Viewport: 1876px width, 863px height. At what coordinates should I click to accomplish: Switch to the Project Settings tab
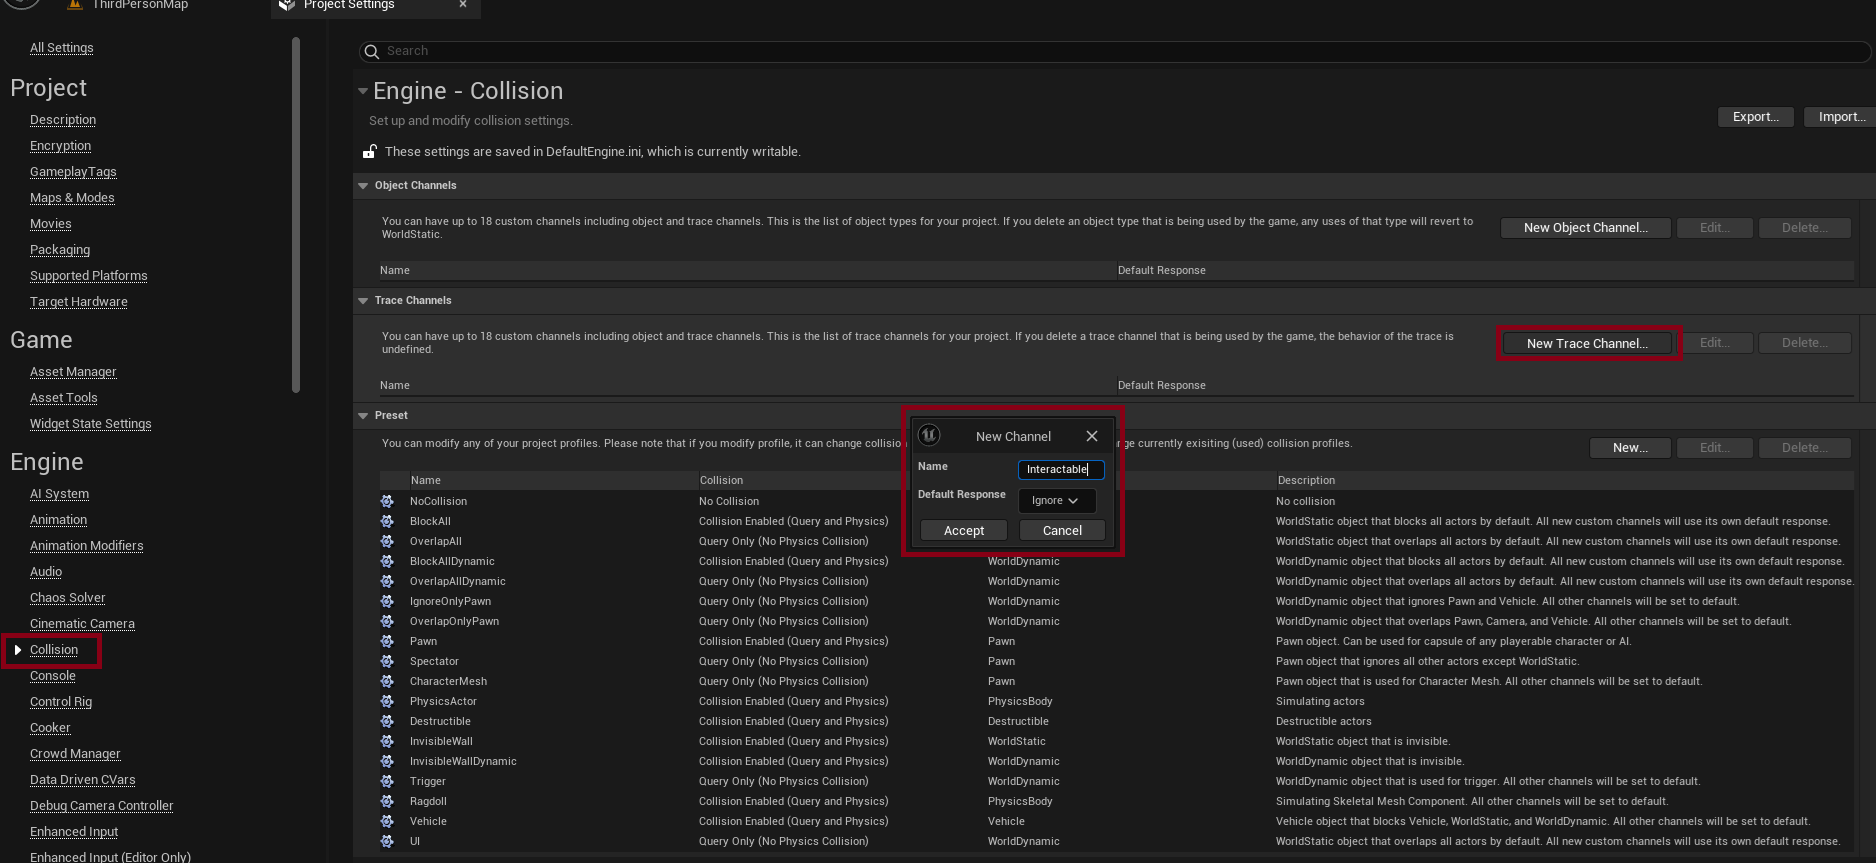[x=350, y=6]
